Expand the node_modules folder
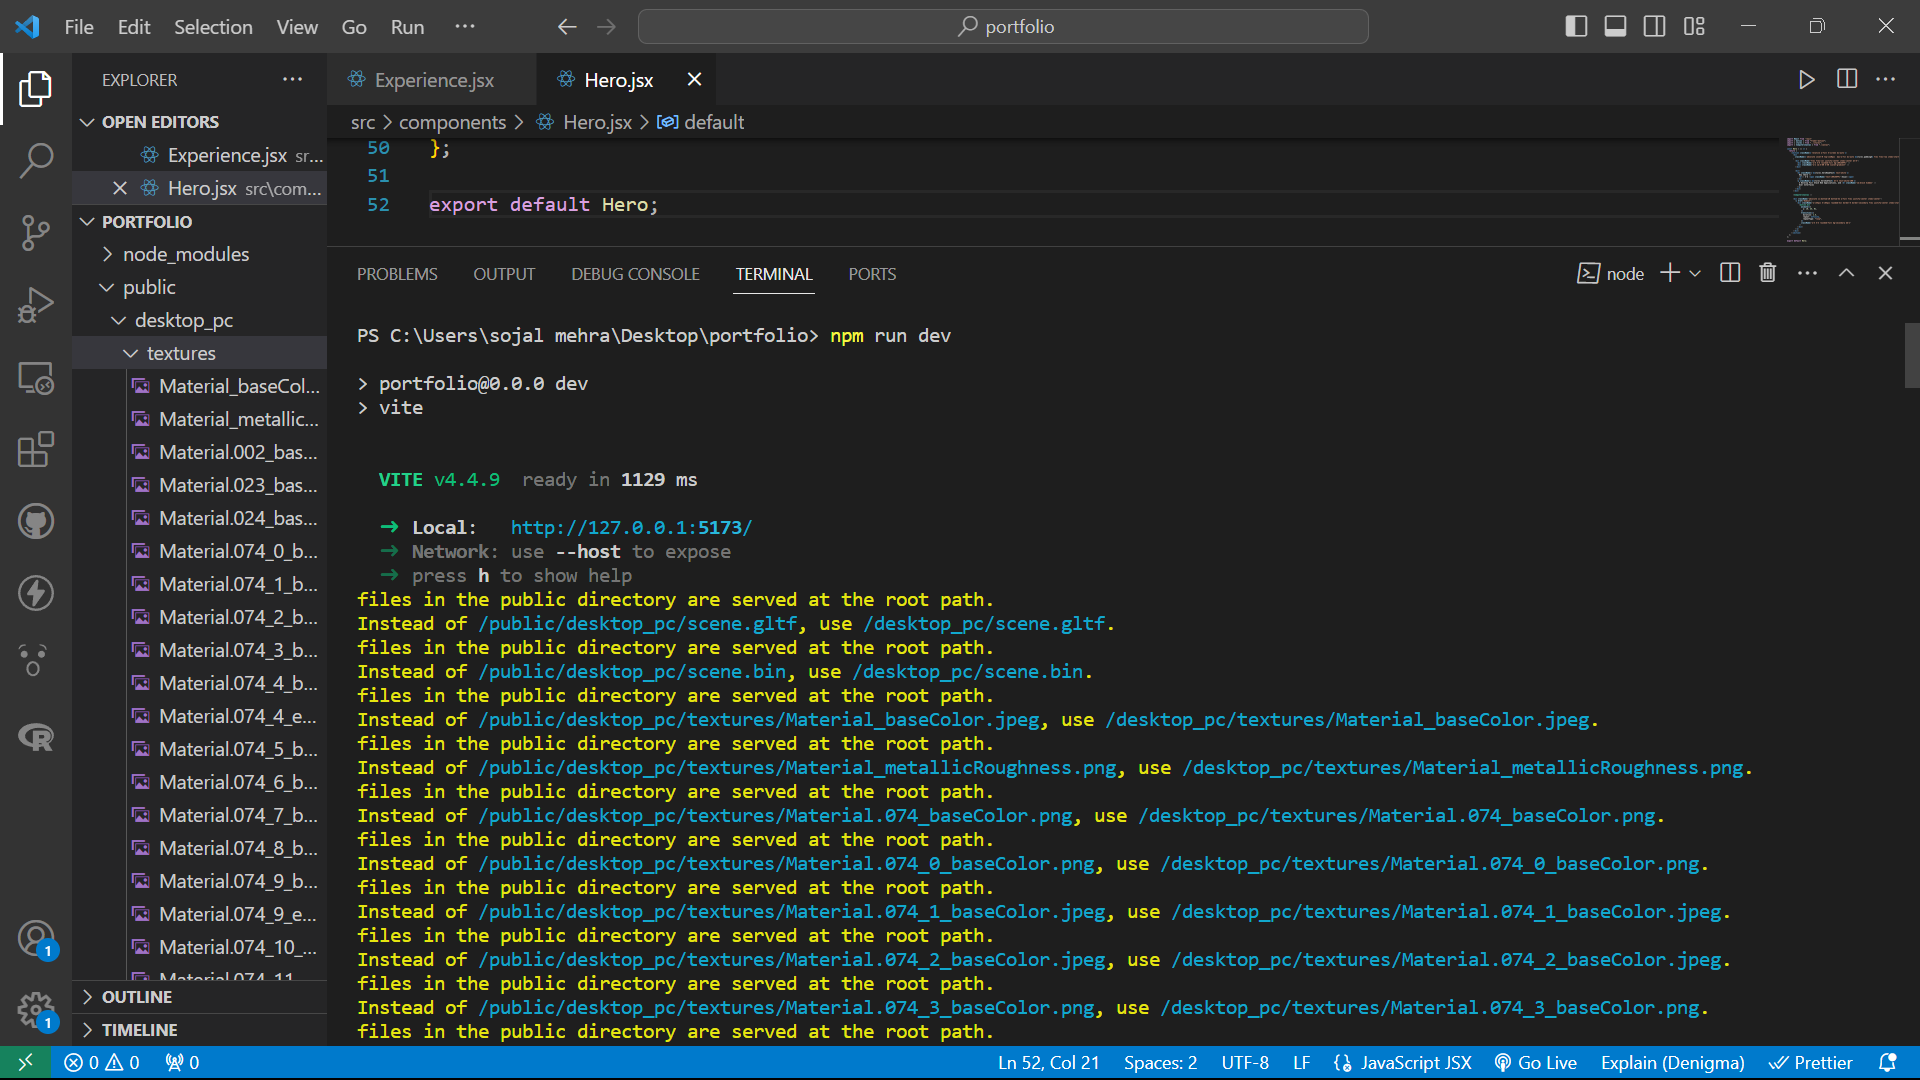1920x1080 pixels. [x=185, y=254]
